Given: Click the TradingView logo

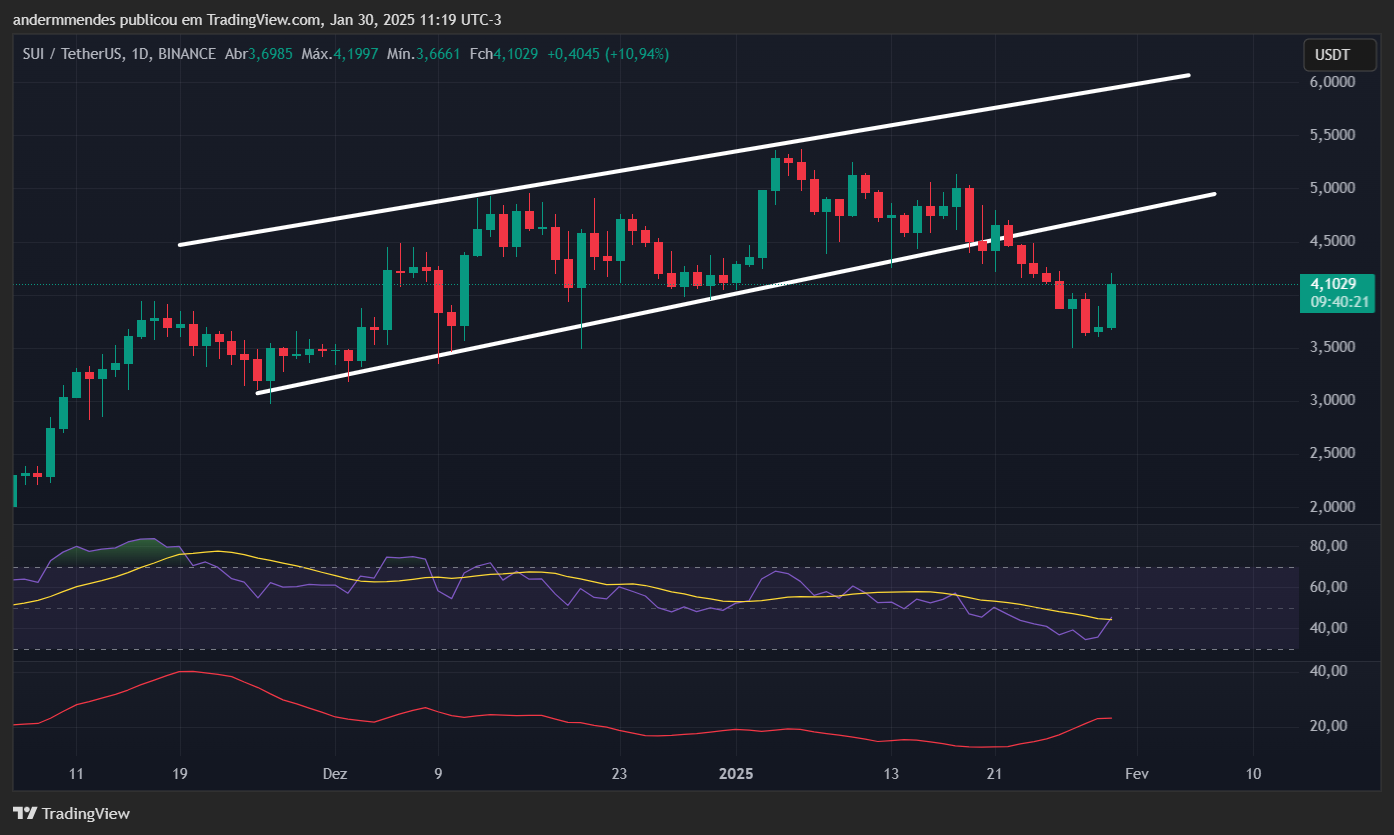Looking at the screenshot, I should (x=71, y=813).
